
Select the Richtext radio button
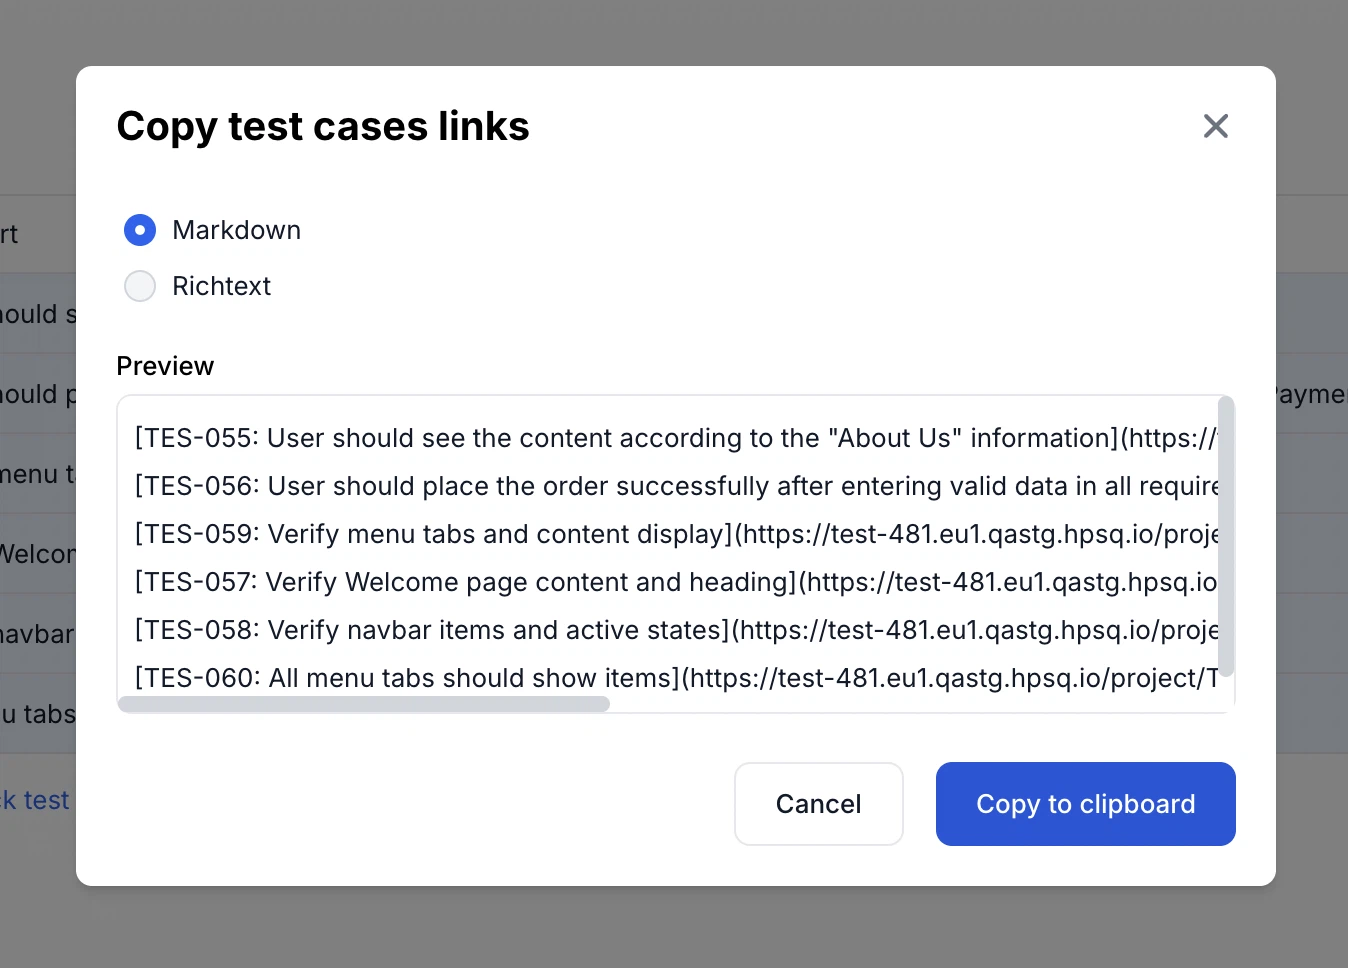tap(140, 286)
